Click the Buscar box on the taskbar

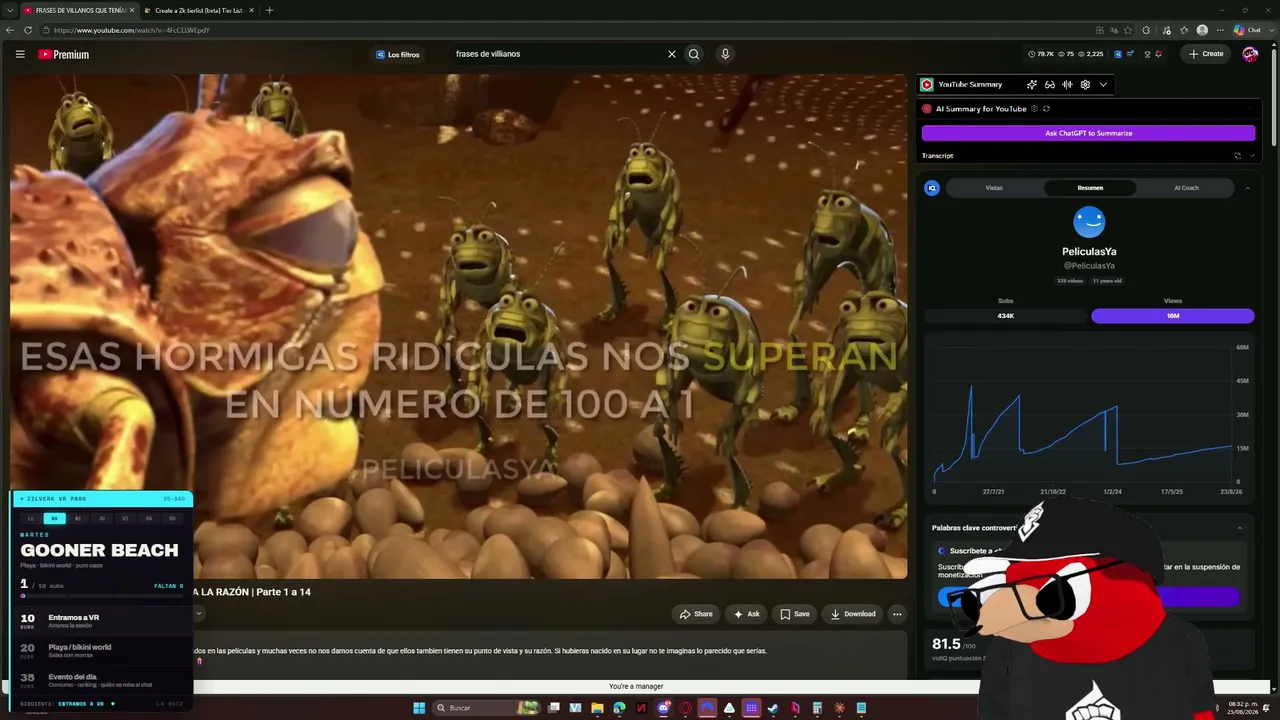(x=486, y=708)
